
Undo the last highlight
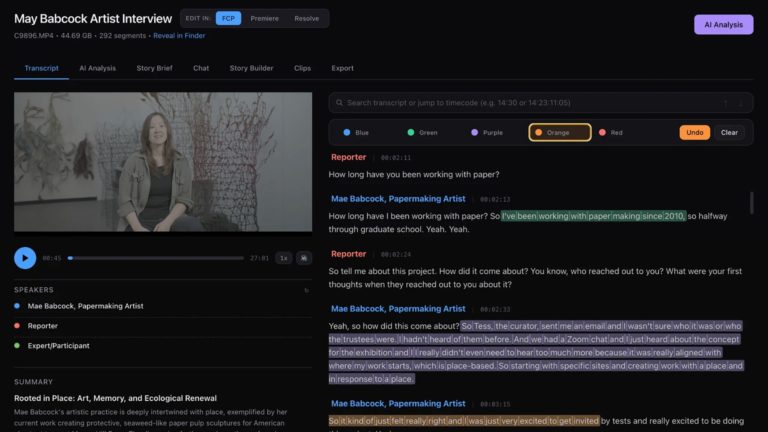click(x=695, y=132)
